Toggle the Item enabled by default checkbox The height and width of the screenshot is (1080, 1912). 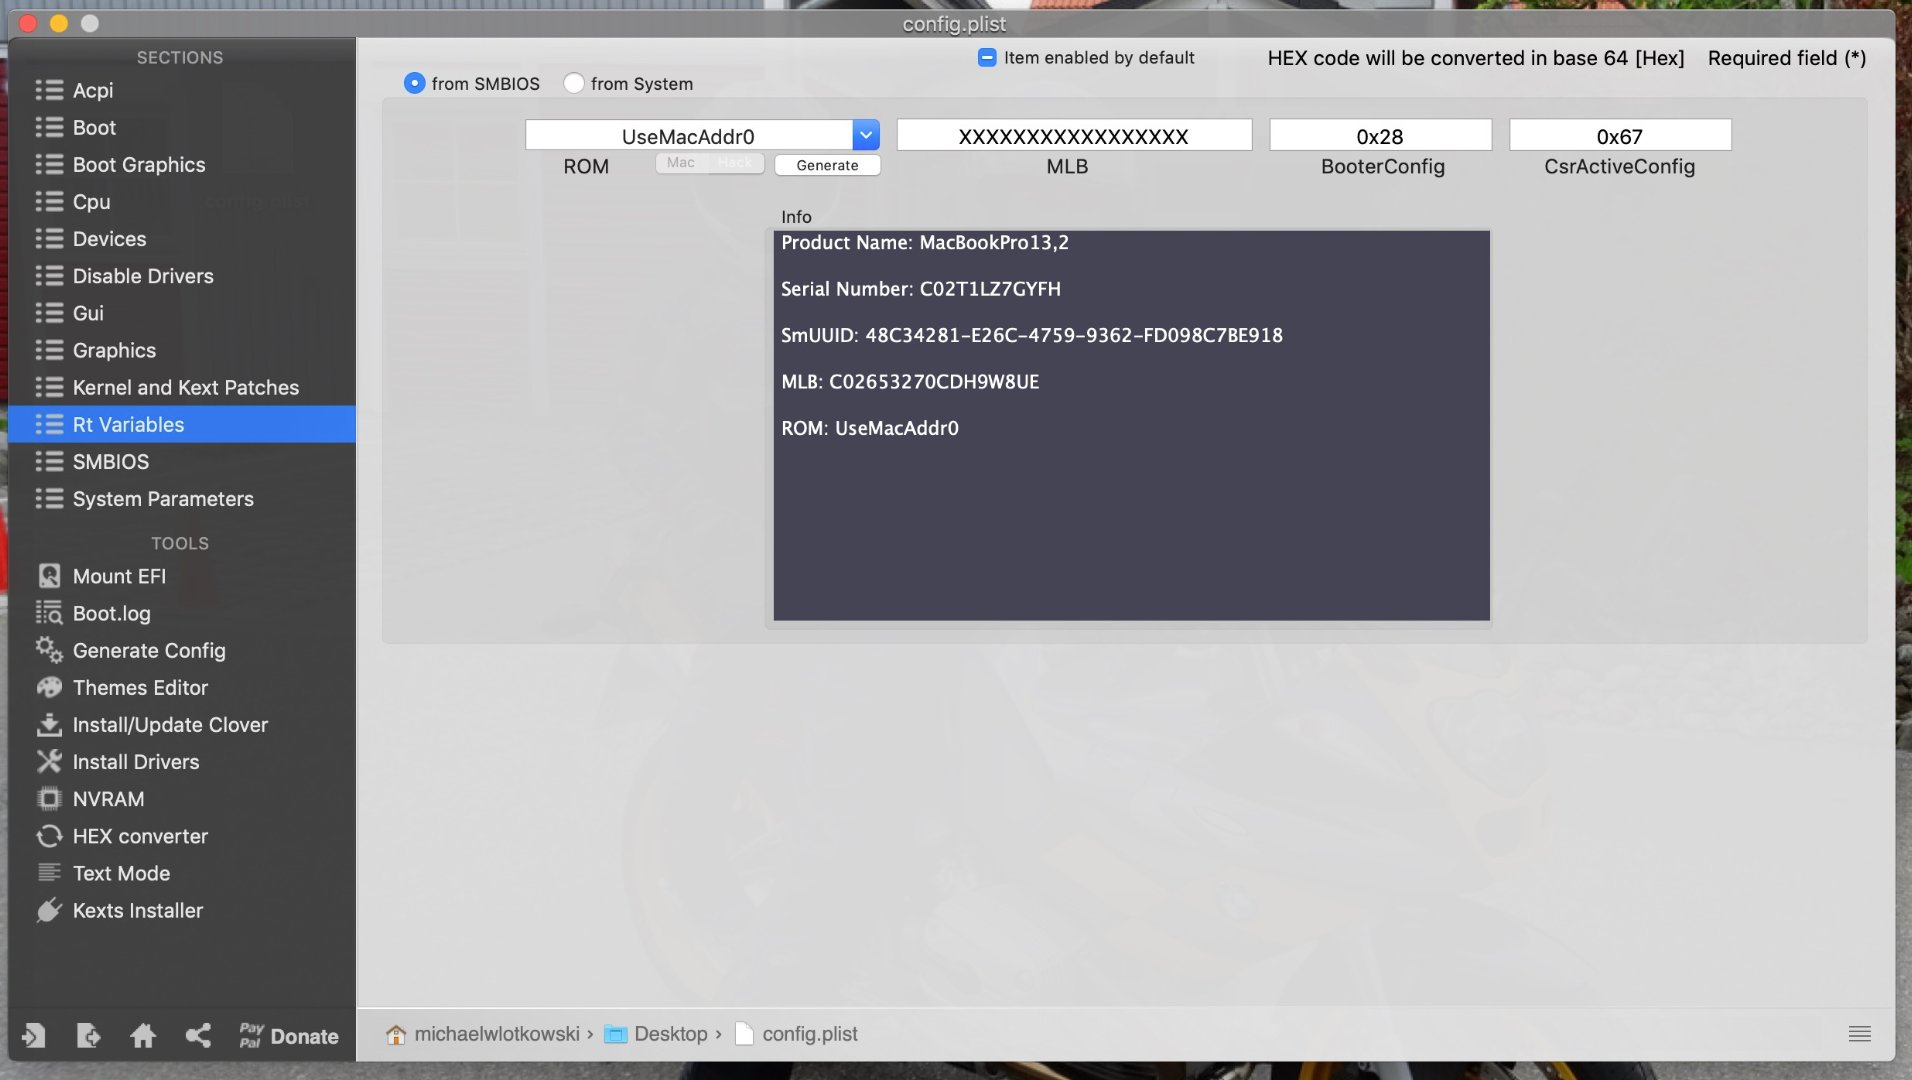[987, 57]
